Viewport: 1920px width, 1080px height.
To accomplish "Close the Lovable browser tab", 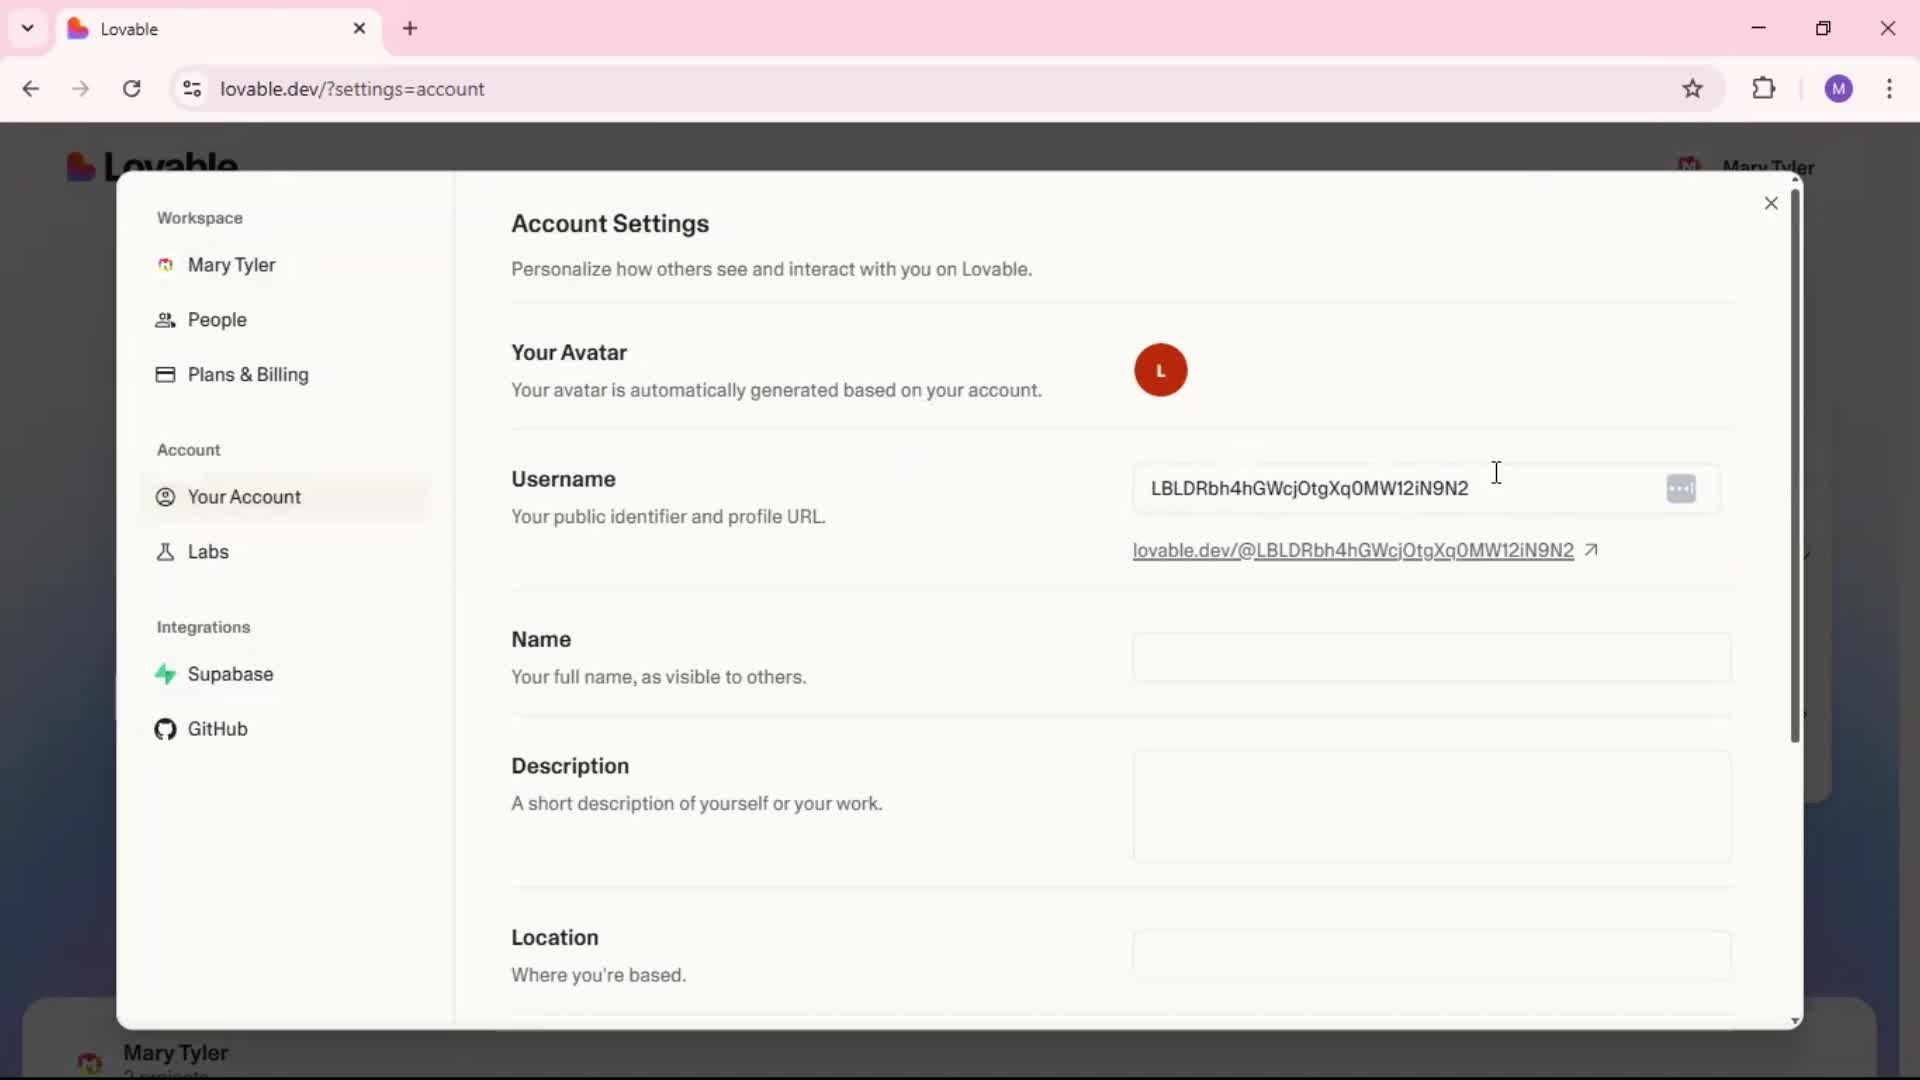I will [359, 29].
